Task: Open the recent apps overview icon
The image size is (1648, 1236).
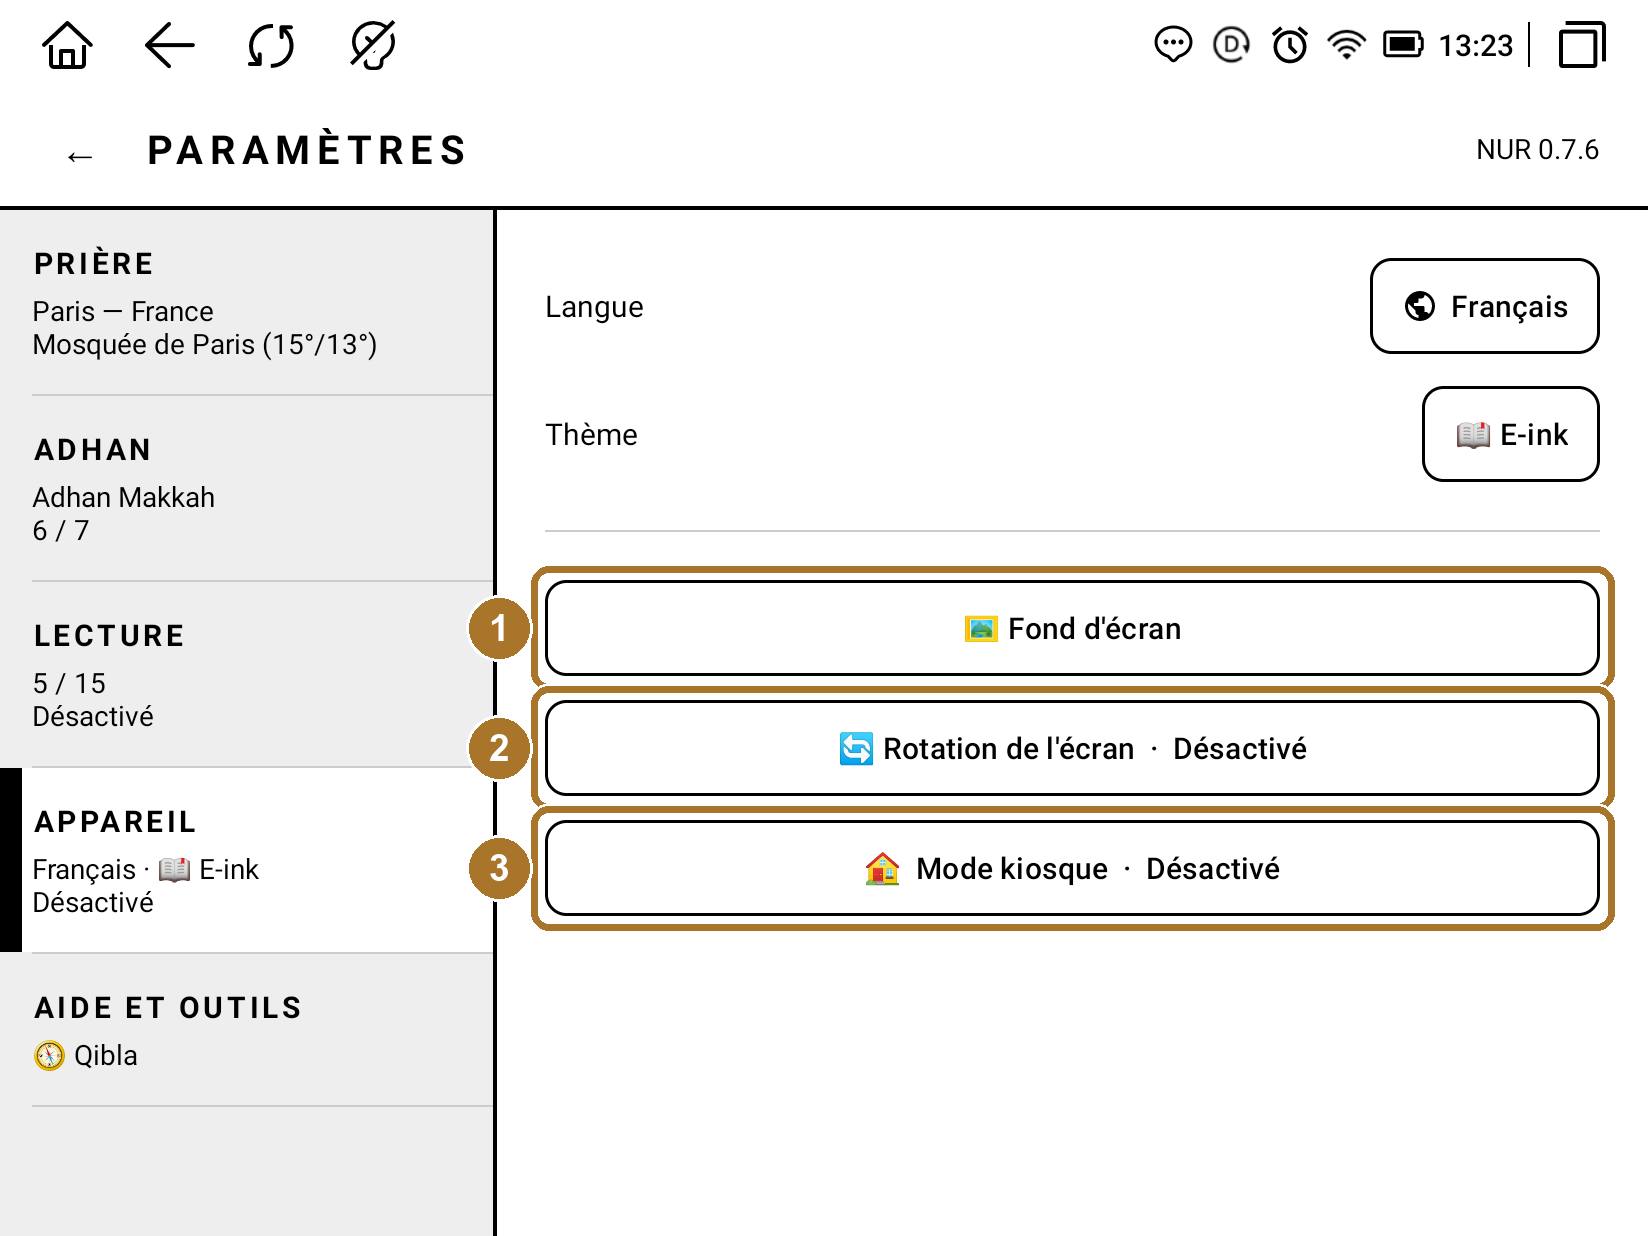Action: point(1582,46)
